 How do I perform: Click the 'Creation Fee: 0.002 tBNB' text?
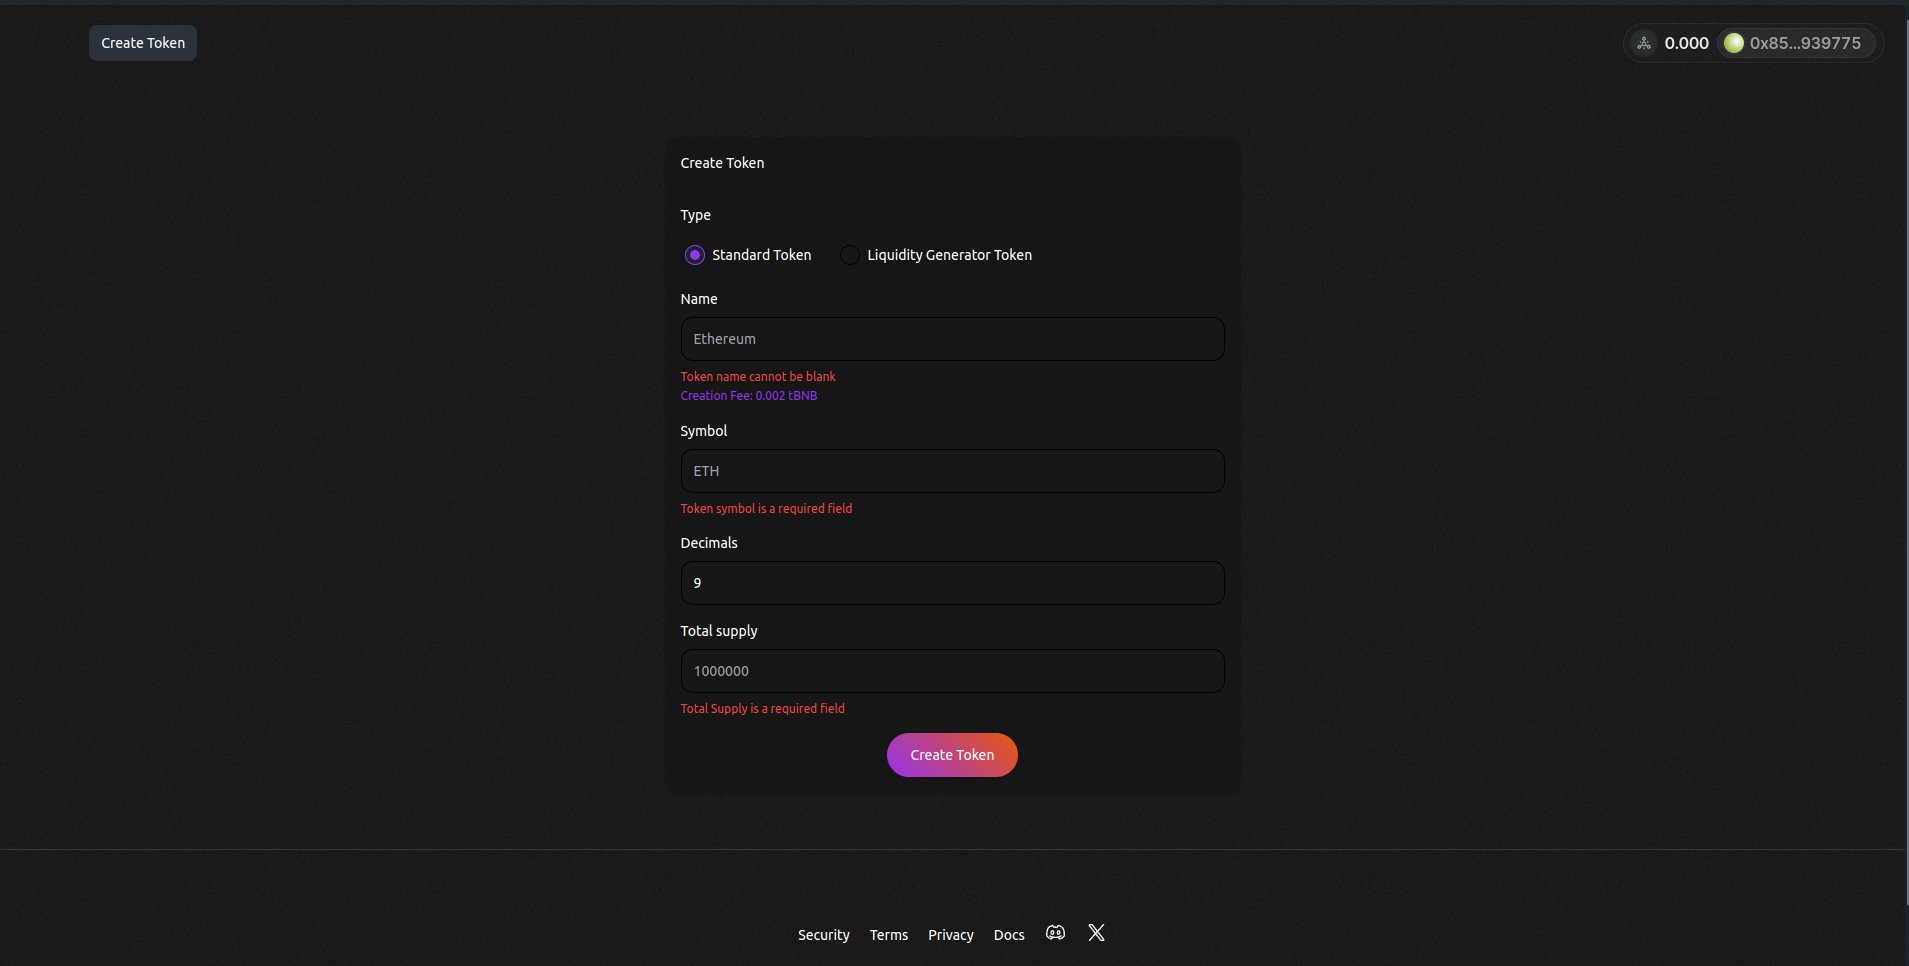[x=749, y=396]
